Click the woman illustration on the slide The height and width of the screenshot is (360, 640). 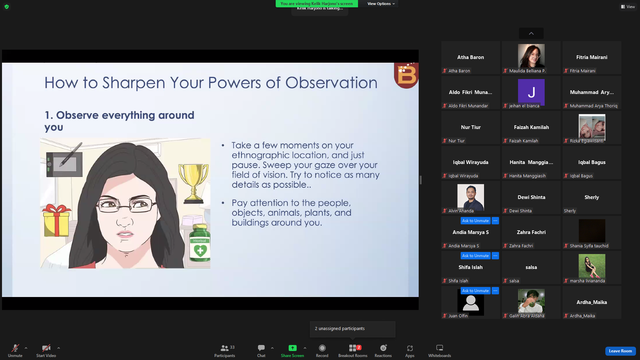point(125,203)
